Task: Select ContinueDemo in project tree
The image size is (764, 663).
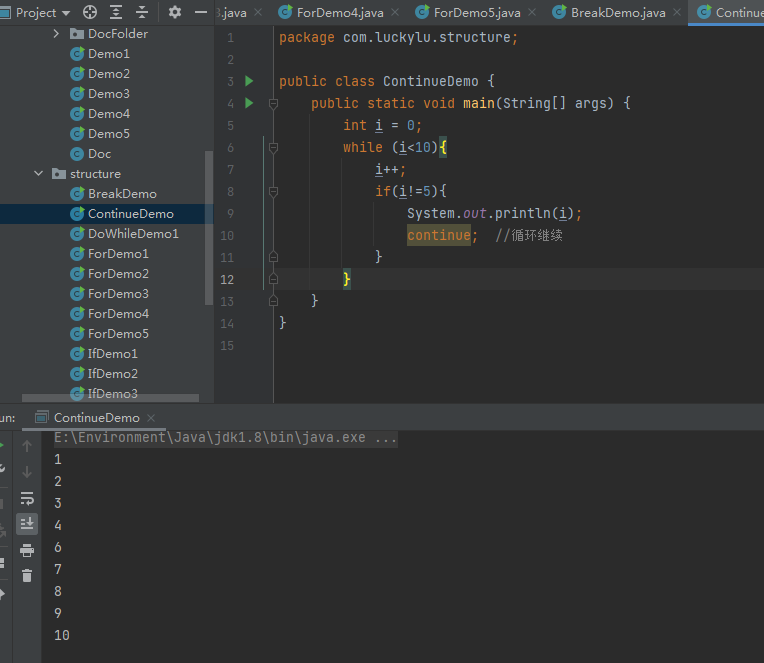Action: (130, 213)
